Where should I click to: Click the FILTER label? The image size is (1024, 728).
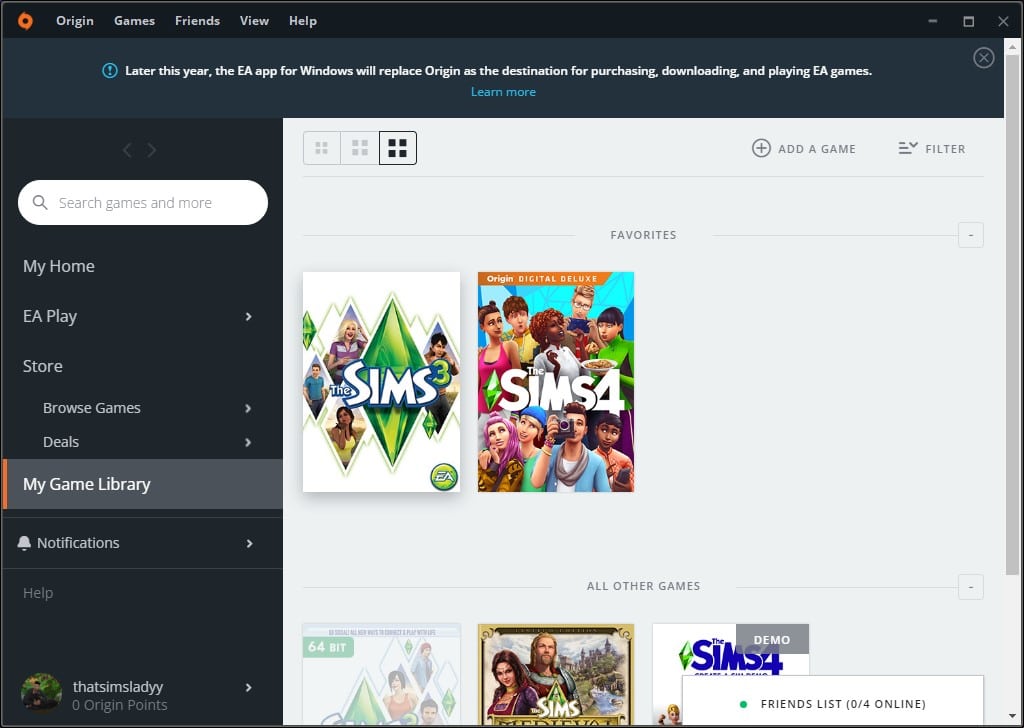click(945, 149)
